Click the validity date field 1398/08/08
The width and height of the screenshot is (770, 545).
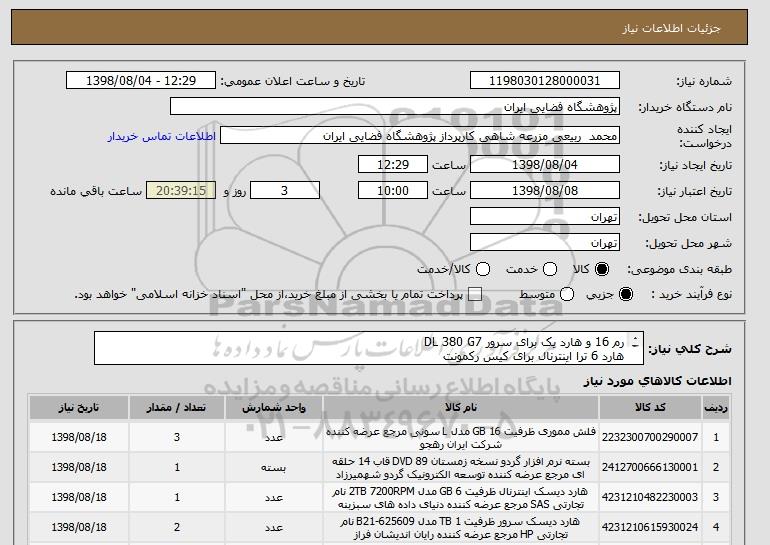click(545, 191)
